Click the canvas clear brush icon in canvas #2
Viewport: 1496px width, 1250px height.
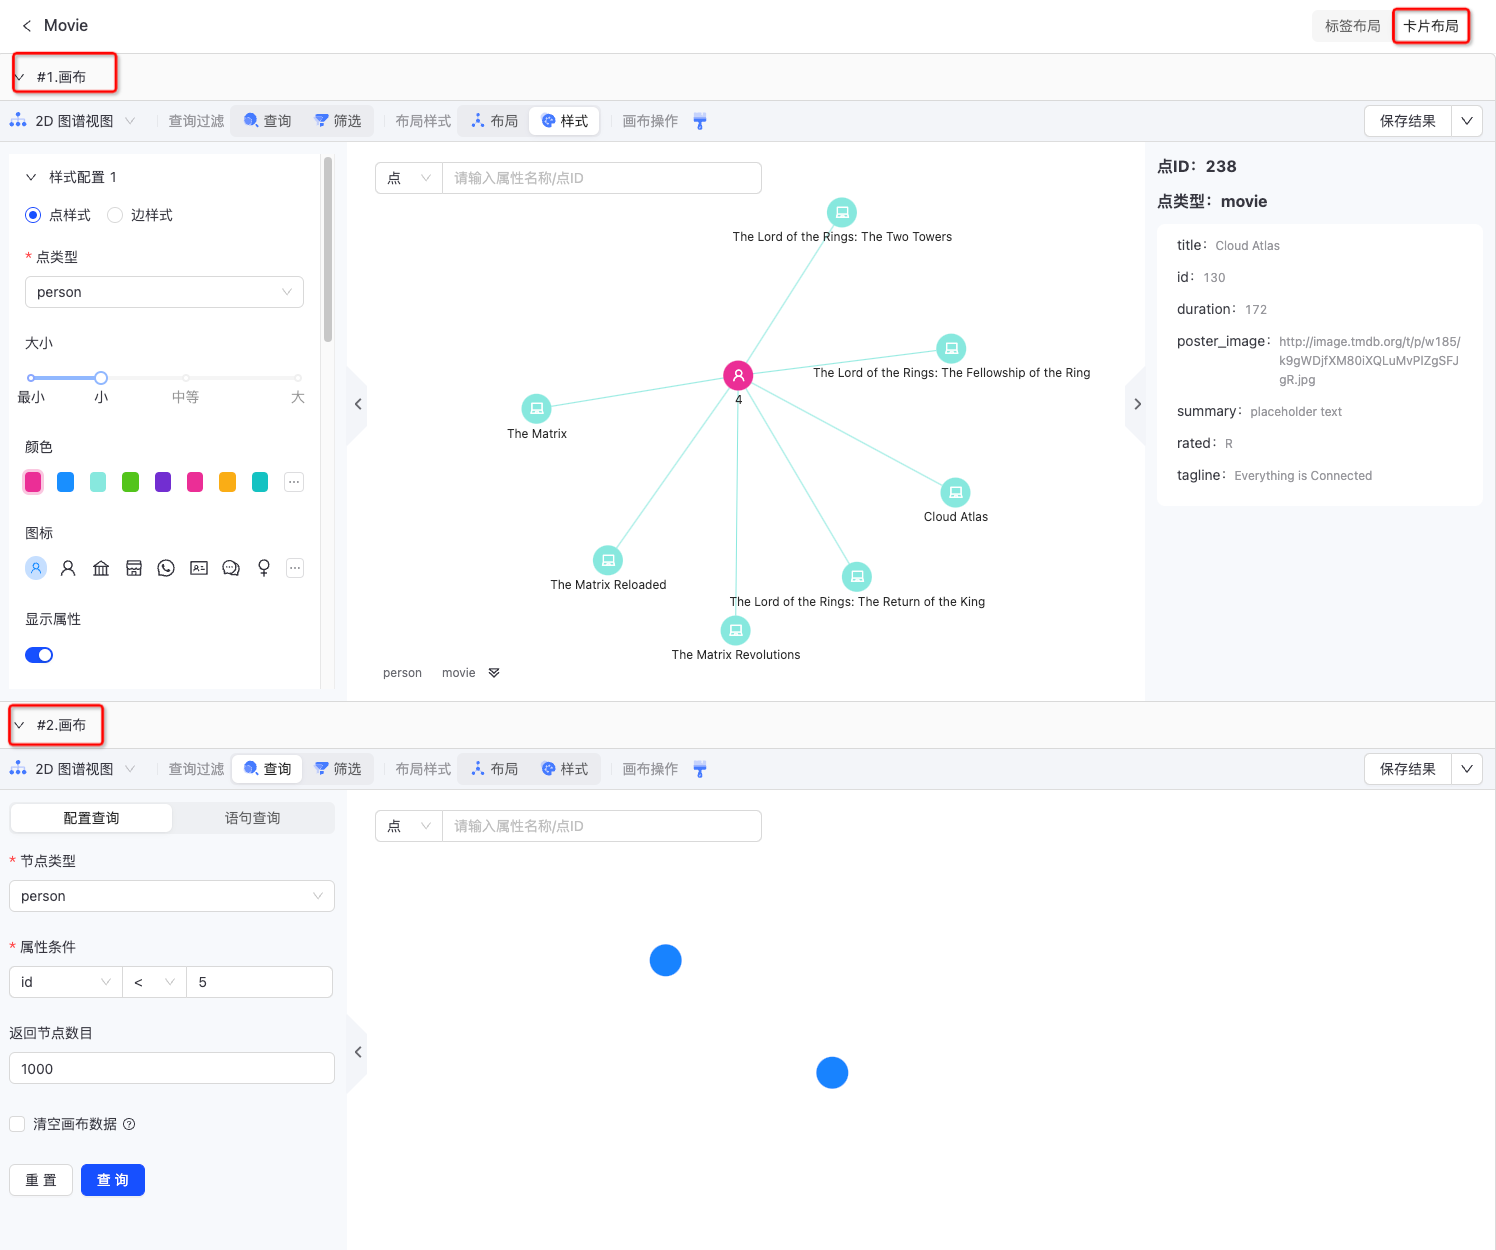tap(700, 769)
